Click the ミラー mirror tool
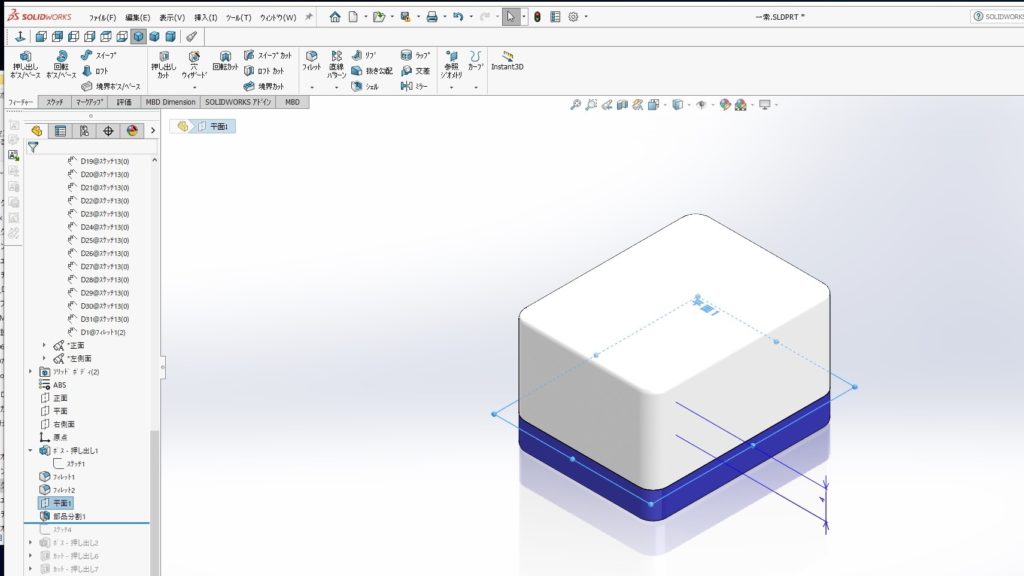 (x=414, y=87)
